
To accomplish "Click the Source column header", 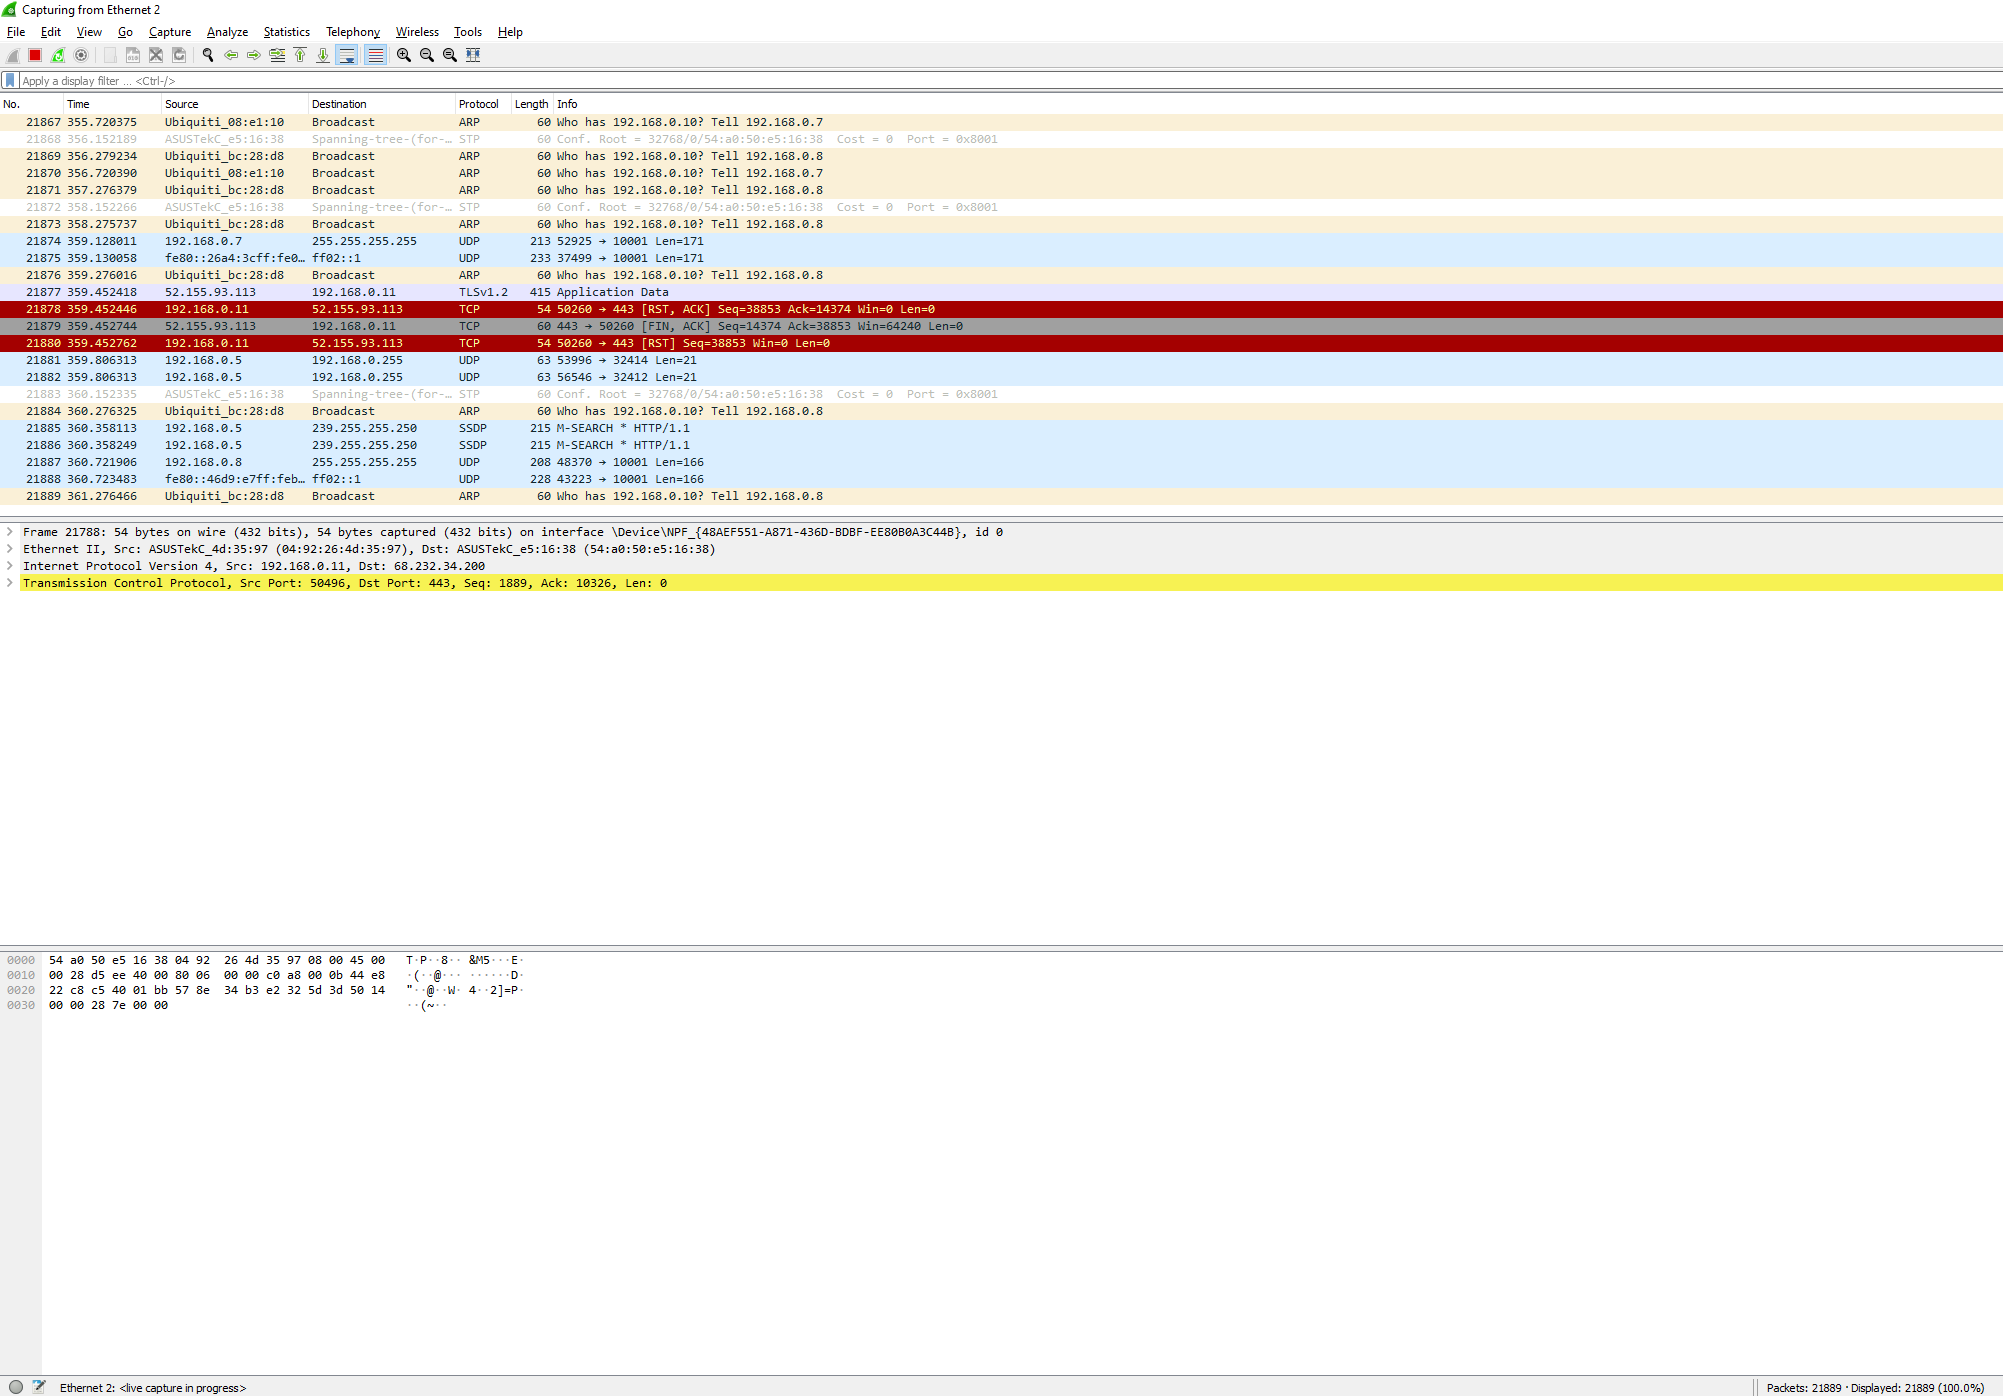I will coord(181,104).
